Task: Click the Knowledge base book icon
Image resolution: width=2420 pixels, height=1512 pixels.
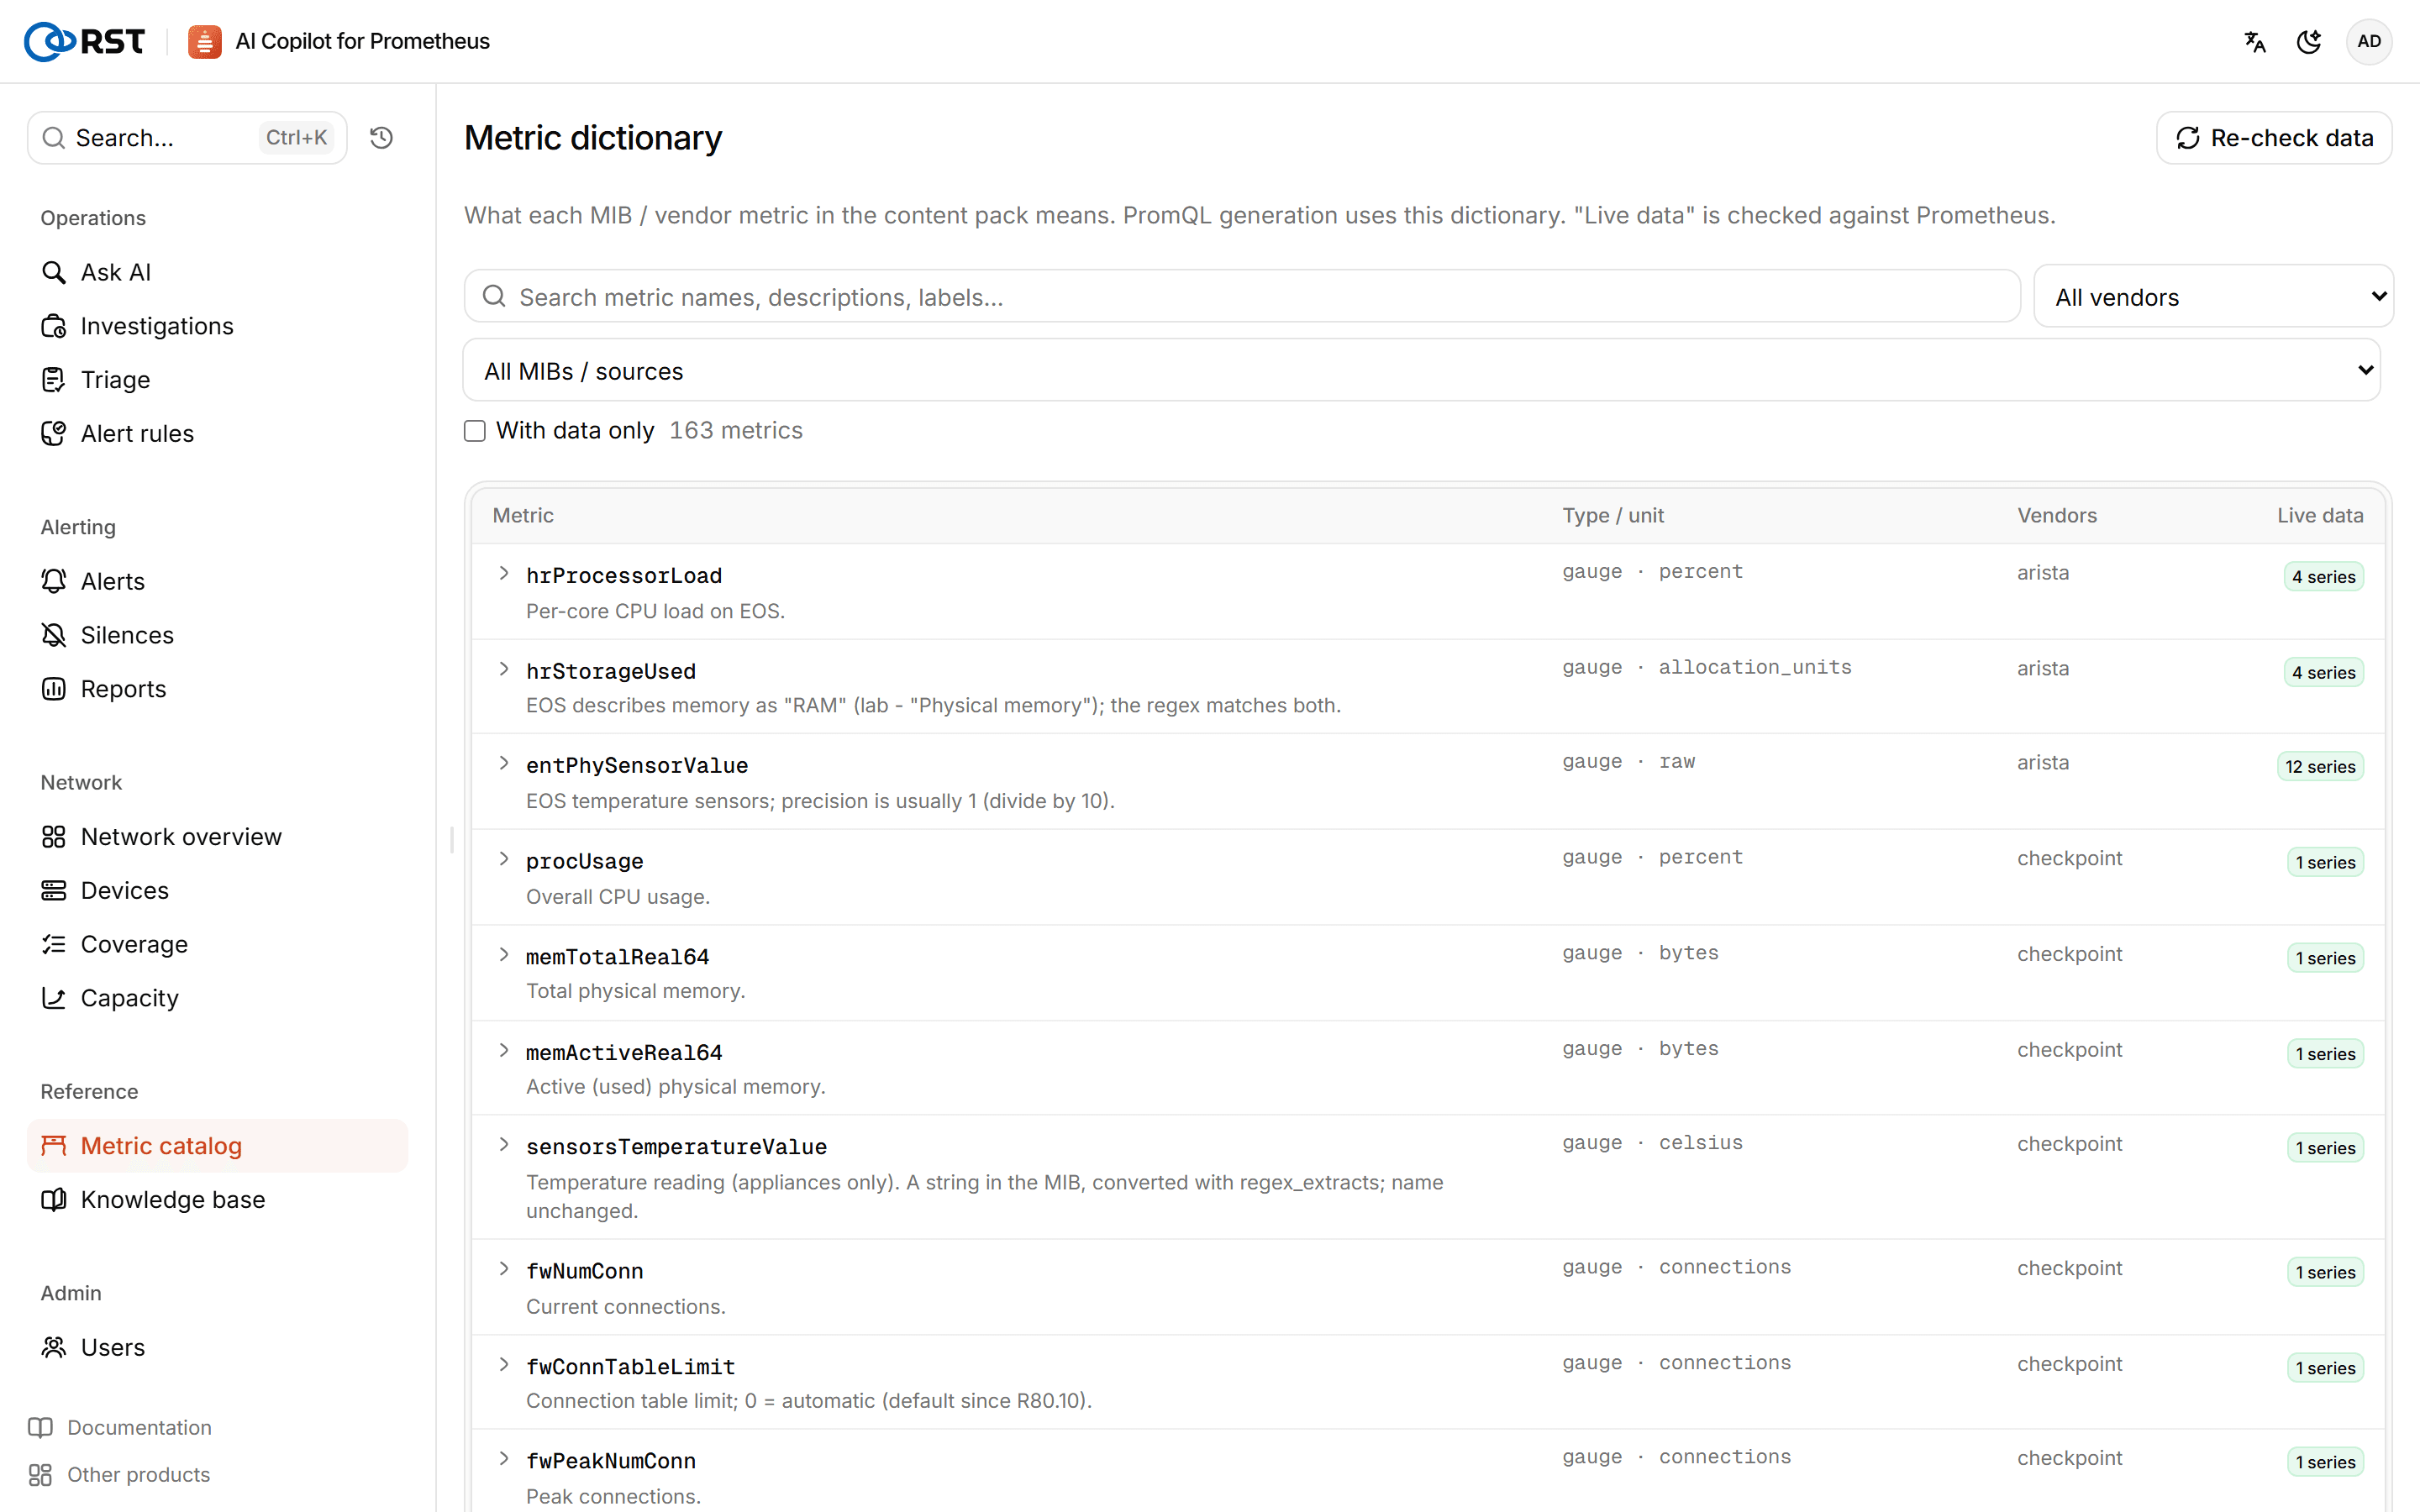Action: tap(54, 1199)
